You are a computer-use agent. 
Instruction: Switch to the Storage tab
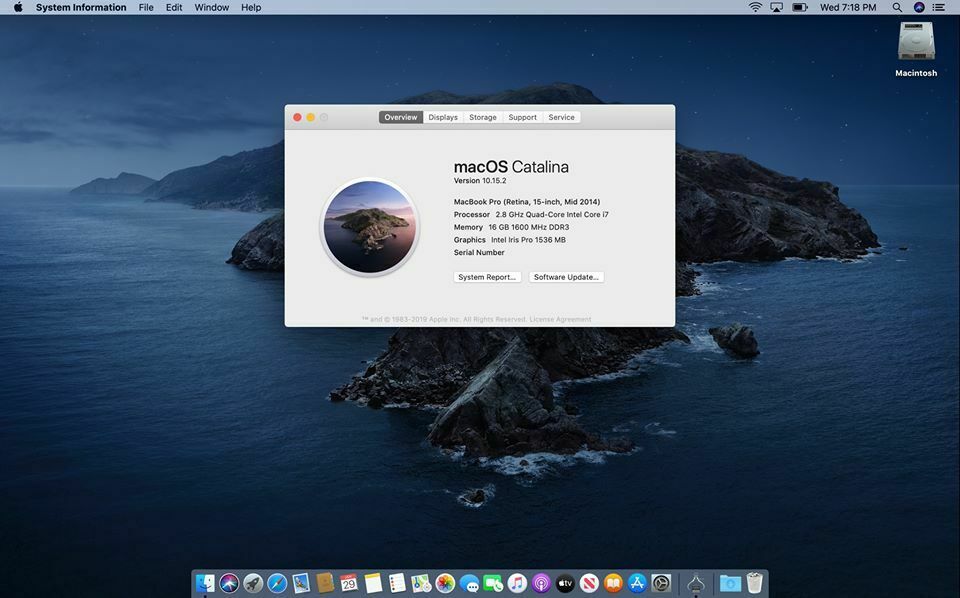pyautogui.click(x=482, y=117)
